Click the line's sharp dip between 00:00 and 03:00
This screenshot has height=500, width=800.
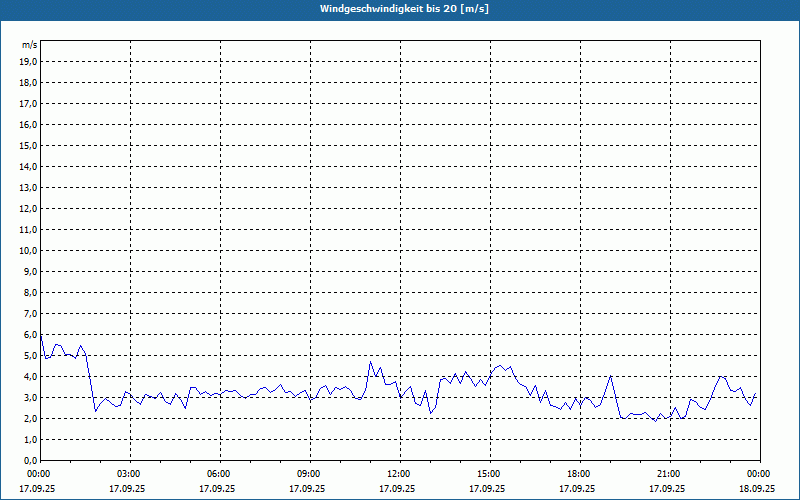96,410
